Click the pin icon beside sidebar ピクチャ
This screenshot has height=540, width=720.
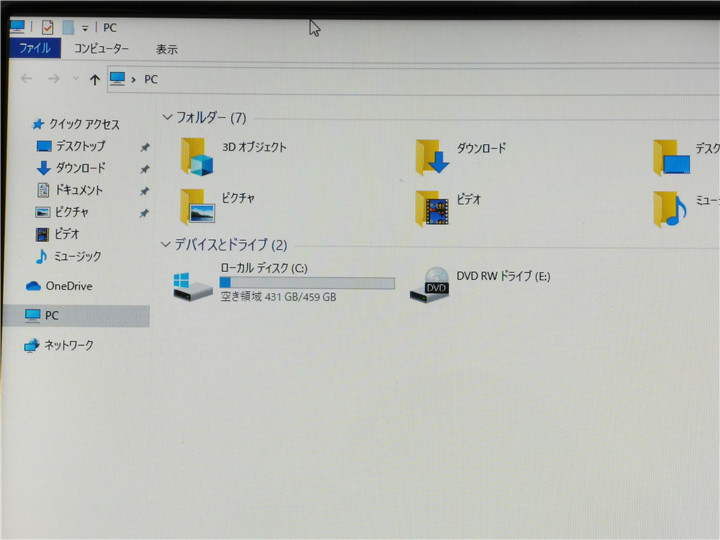pos(145,213)
